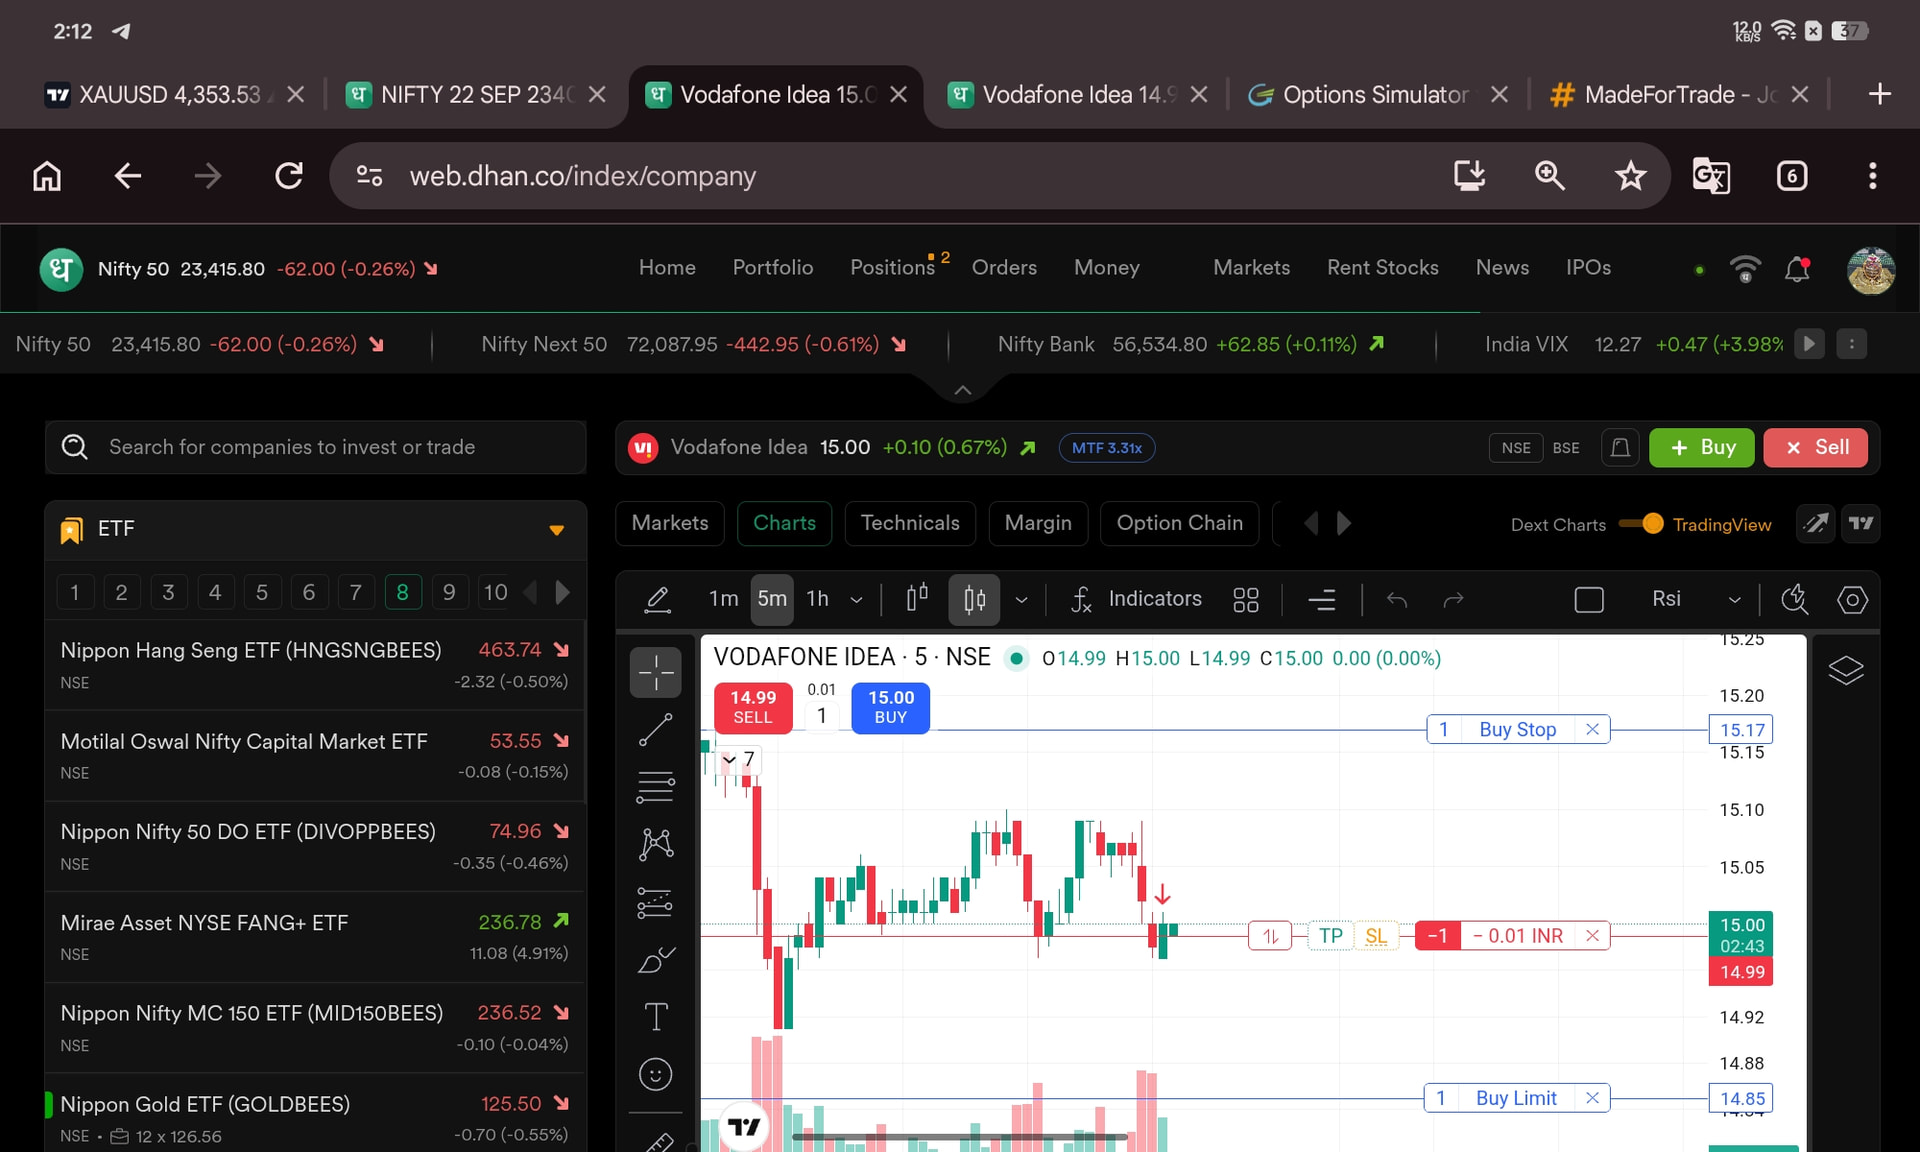Redo the last chart action
This screenshot has width=1920, height=1152.
pos(1454,599)
